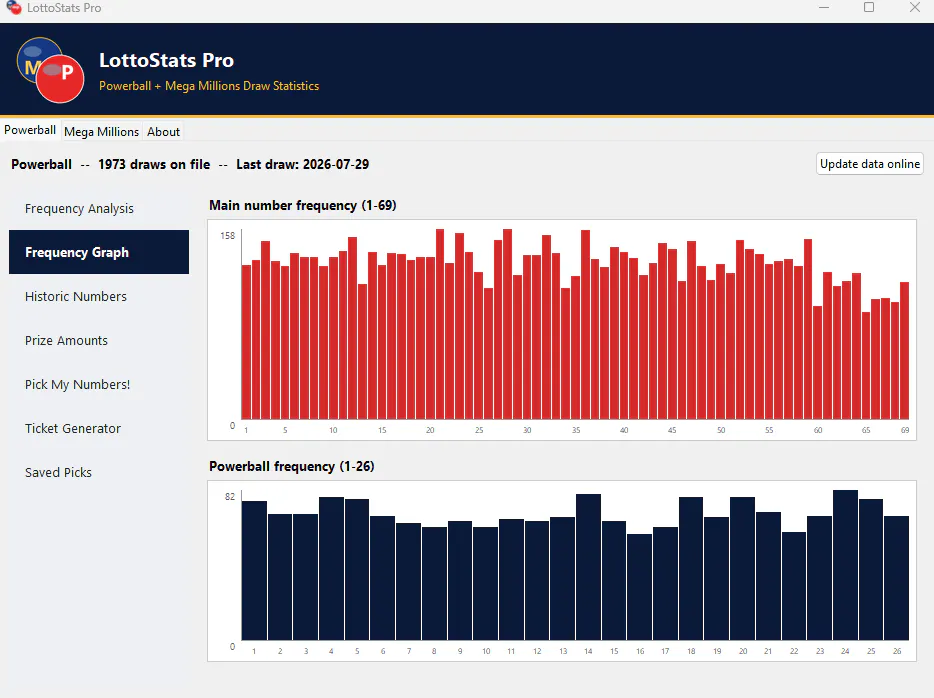Screen dimensions: 934x698
Task: Click the small title bar app icon
Action: click(x=14, y=8)
